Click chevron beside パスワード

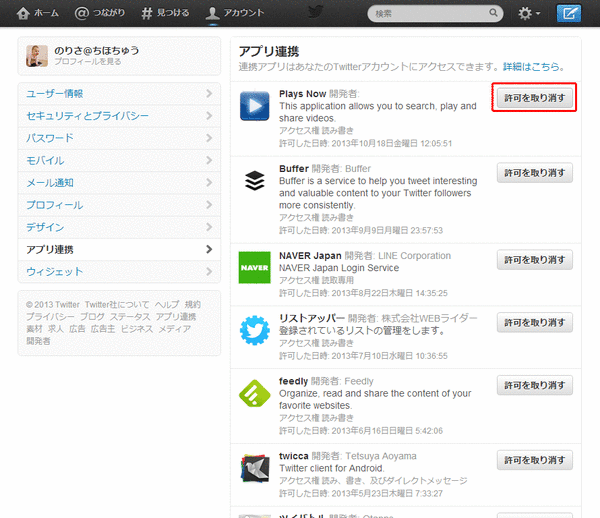[x=209, y=138]
